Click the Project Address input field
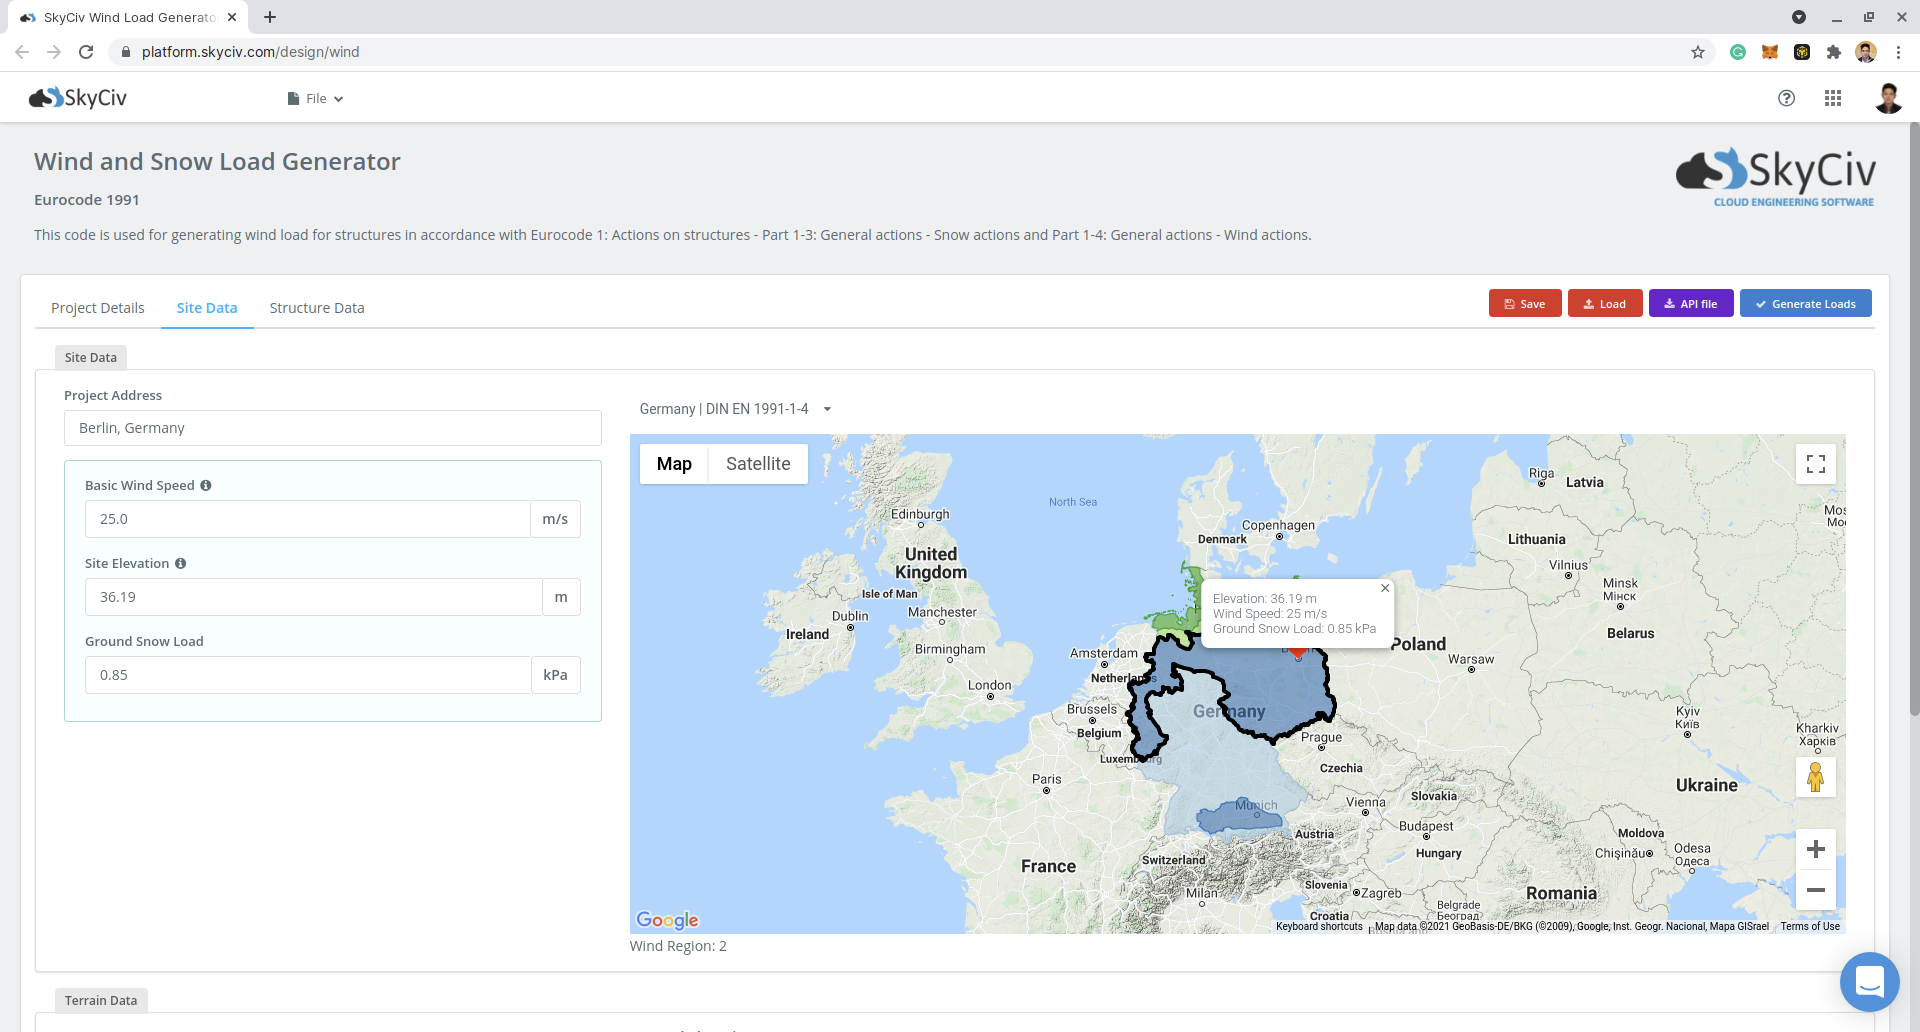This screenshot has width=1920, height=1032. 333,428
